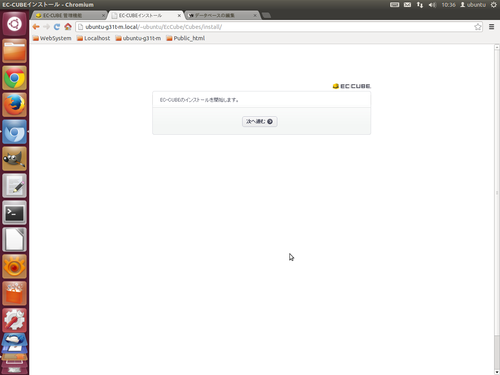Close the EC-CUBEインストール tab
This screenshot has width=500, height=375.
pos(179,15)
